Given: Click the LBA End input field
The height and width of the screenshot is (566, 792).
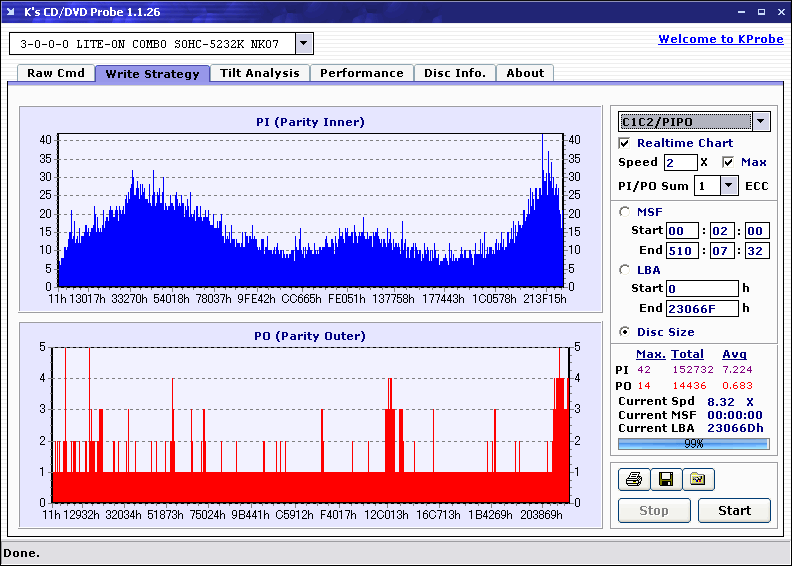Looking at the screenshot, I should [x=702, y=308].
